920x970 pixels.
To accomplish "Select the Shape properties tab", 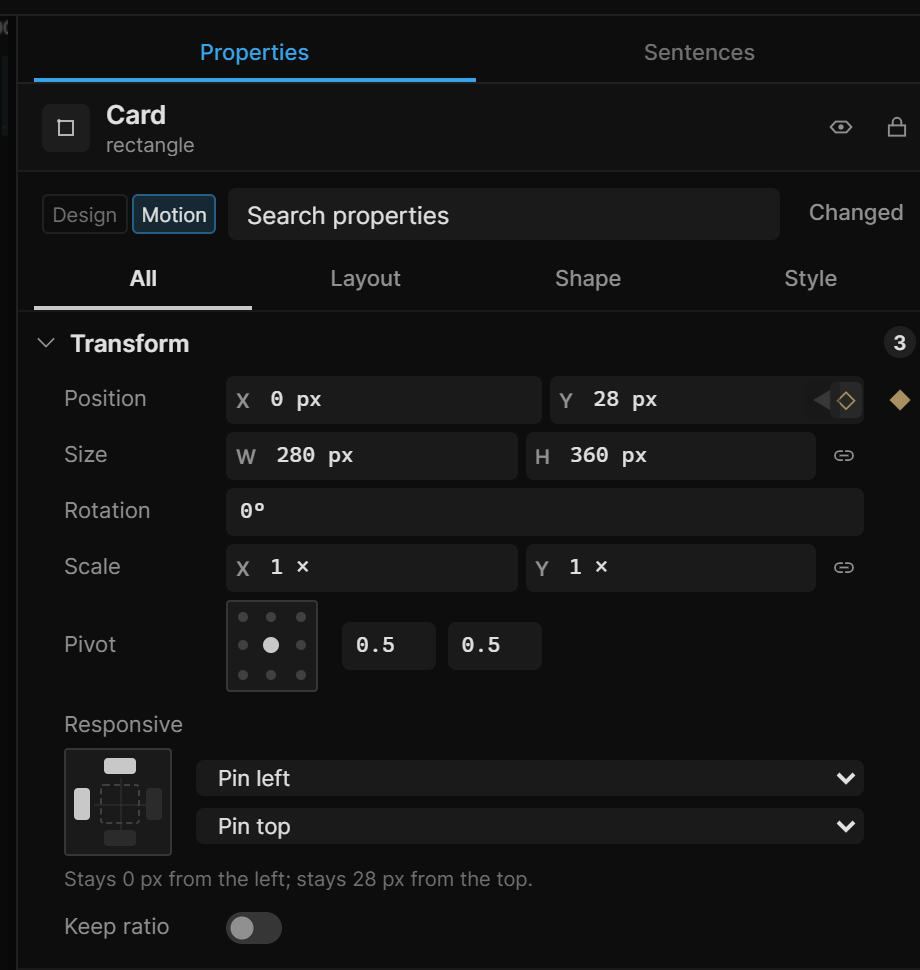I will [588, 279].
